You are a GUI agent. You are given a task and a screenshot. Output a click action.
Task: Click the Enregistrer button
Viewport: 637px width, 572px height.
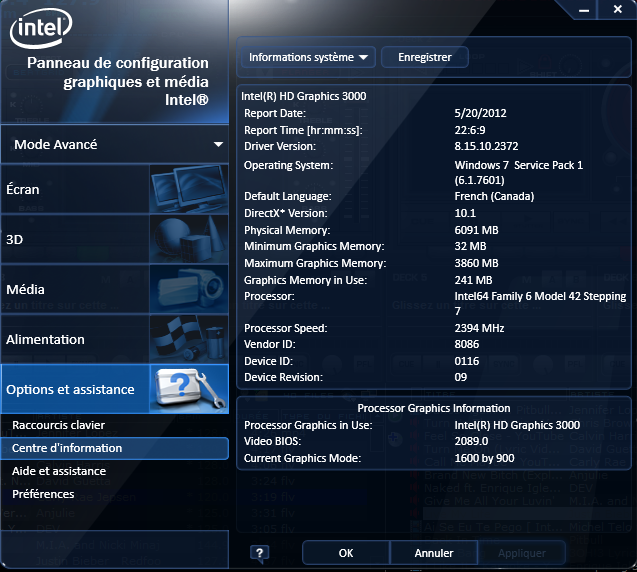pyautogui.click(x=425, y=57)
